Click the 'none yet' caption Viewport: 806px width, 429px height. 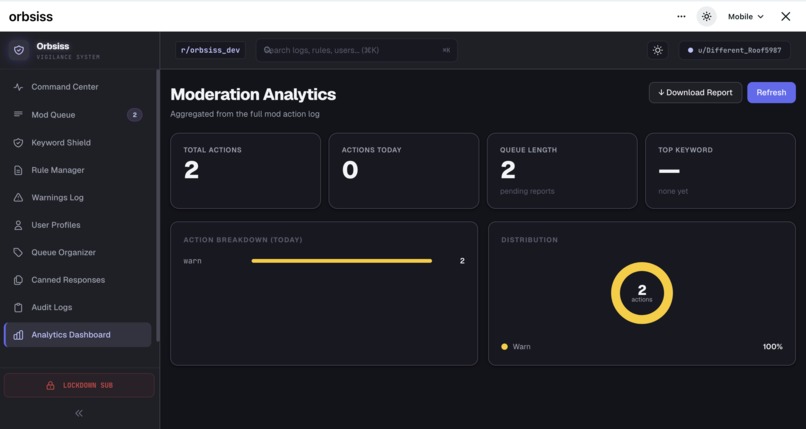pyautogui.click(x=673, y=191)
